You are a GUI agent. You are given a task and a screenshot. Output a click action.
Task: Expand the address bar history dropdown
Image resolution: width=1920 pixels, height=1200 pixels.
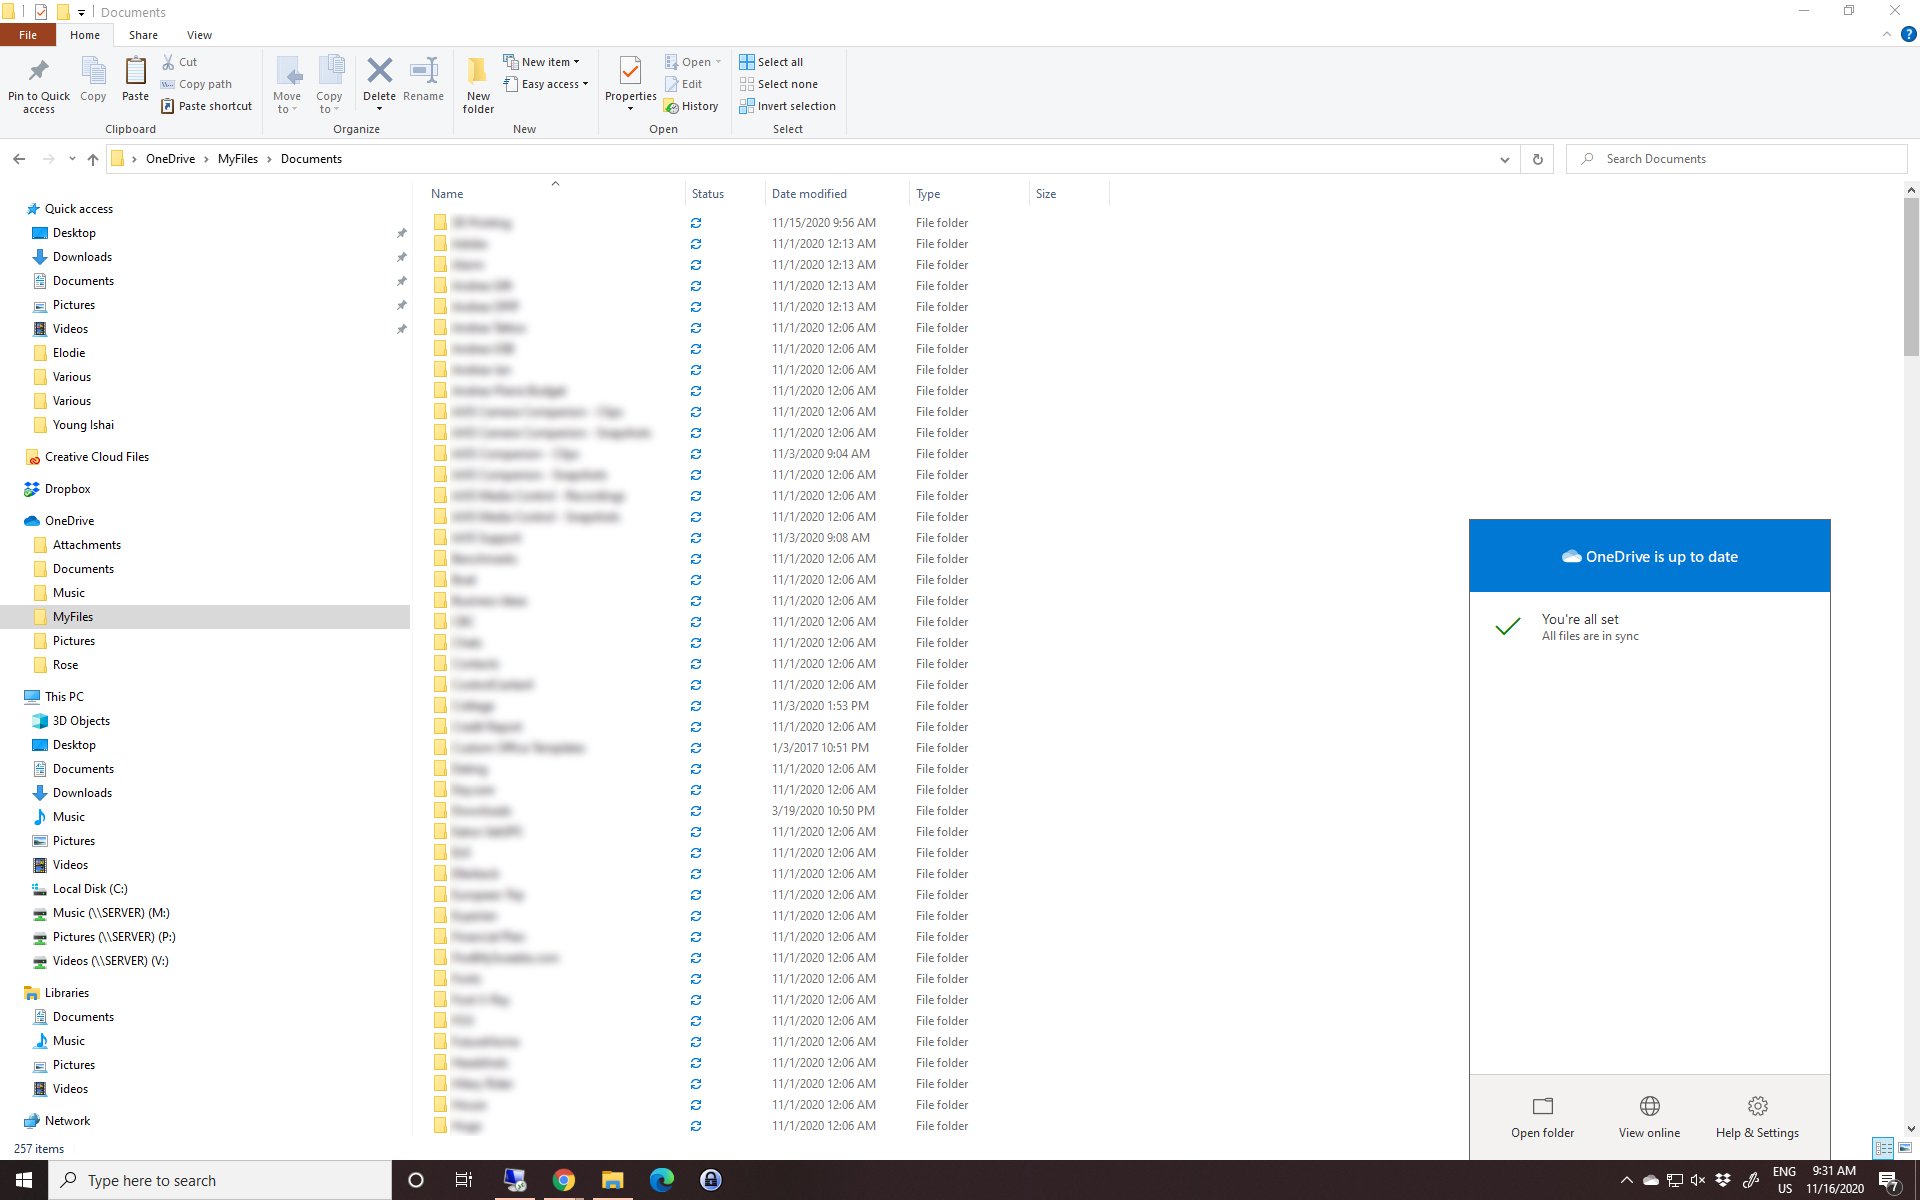1504,159
